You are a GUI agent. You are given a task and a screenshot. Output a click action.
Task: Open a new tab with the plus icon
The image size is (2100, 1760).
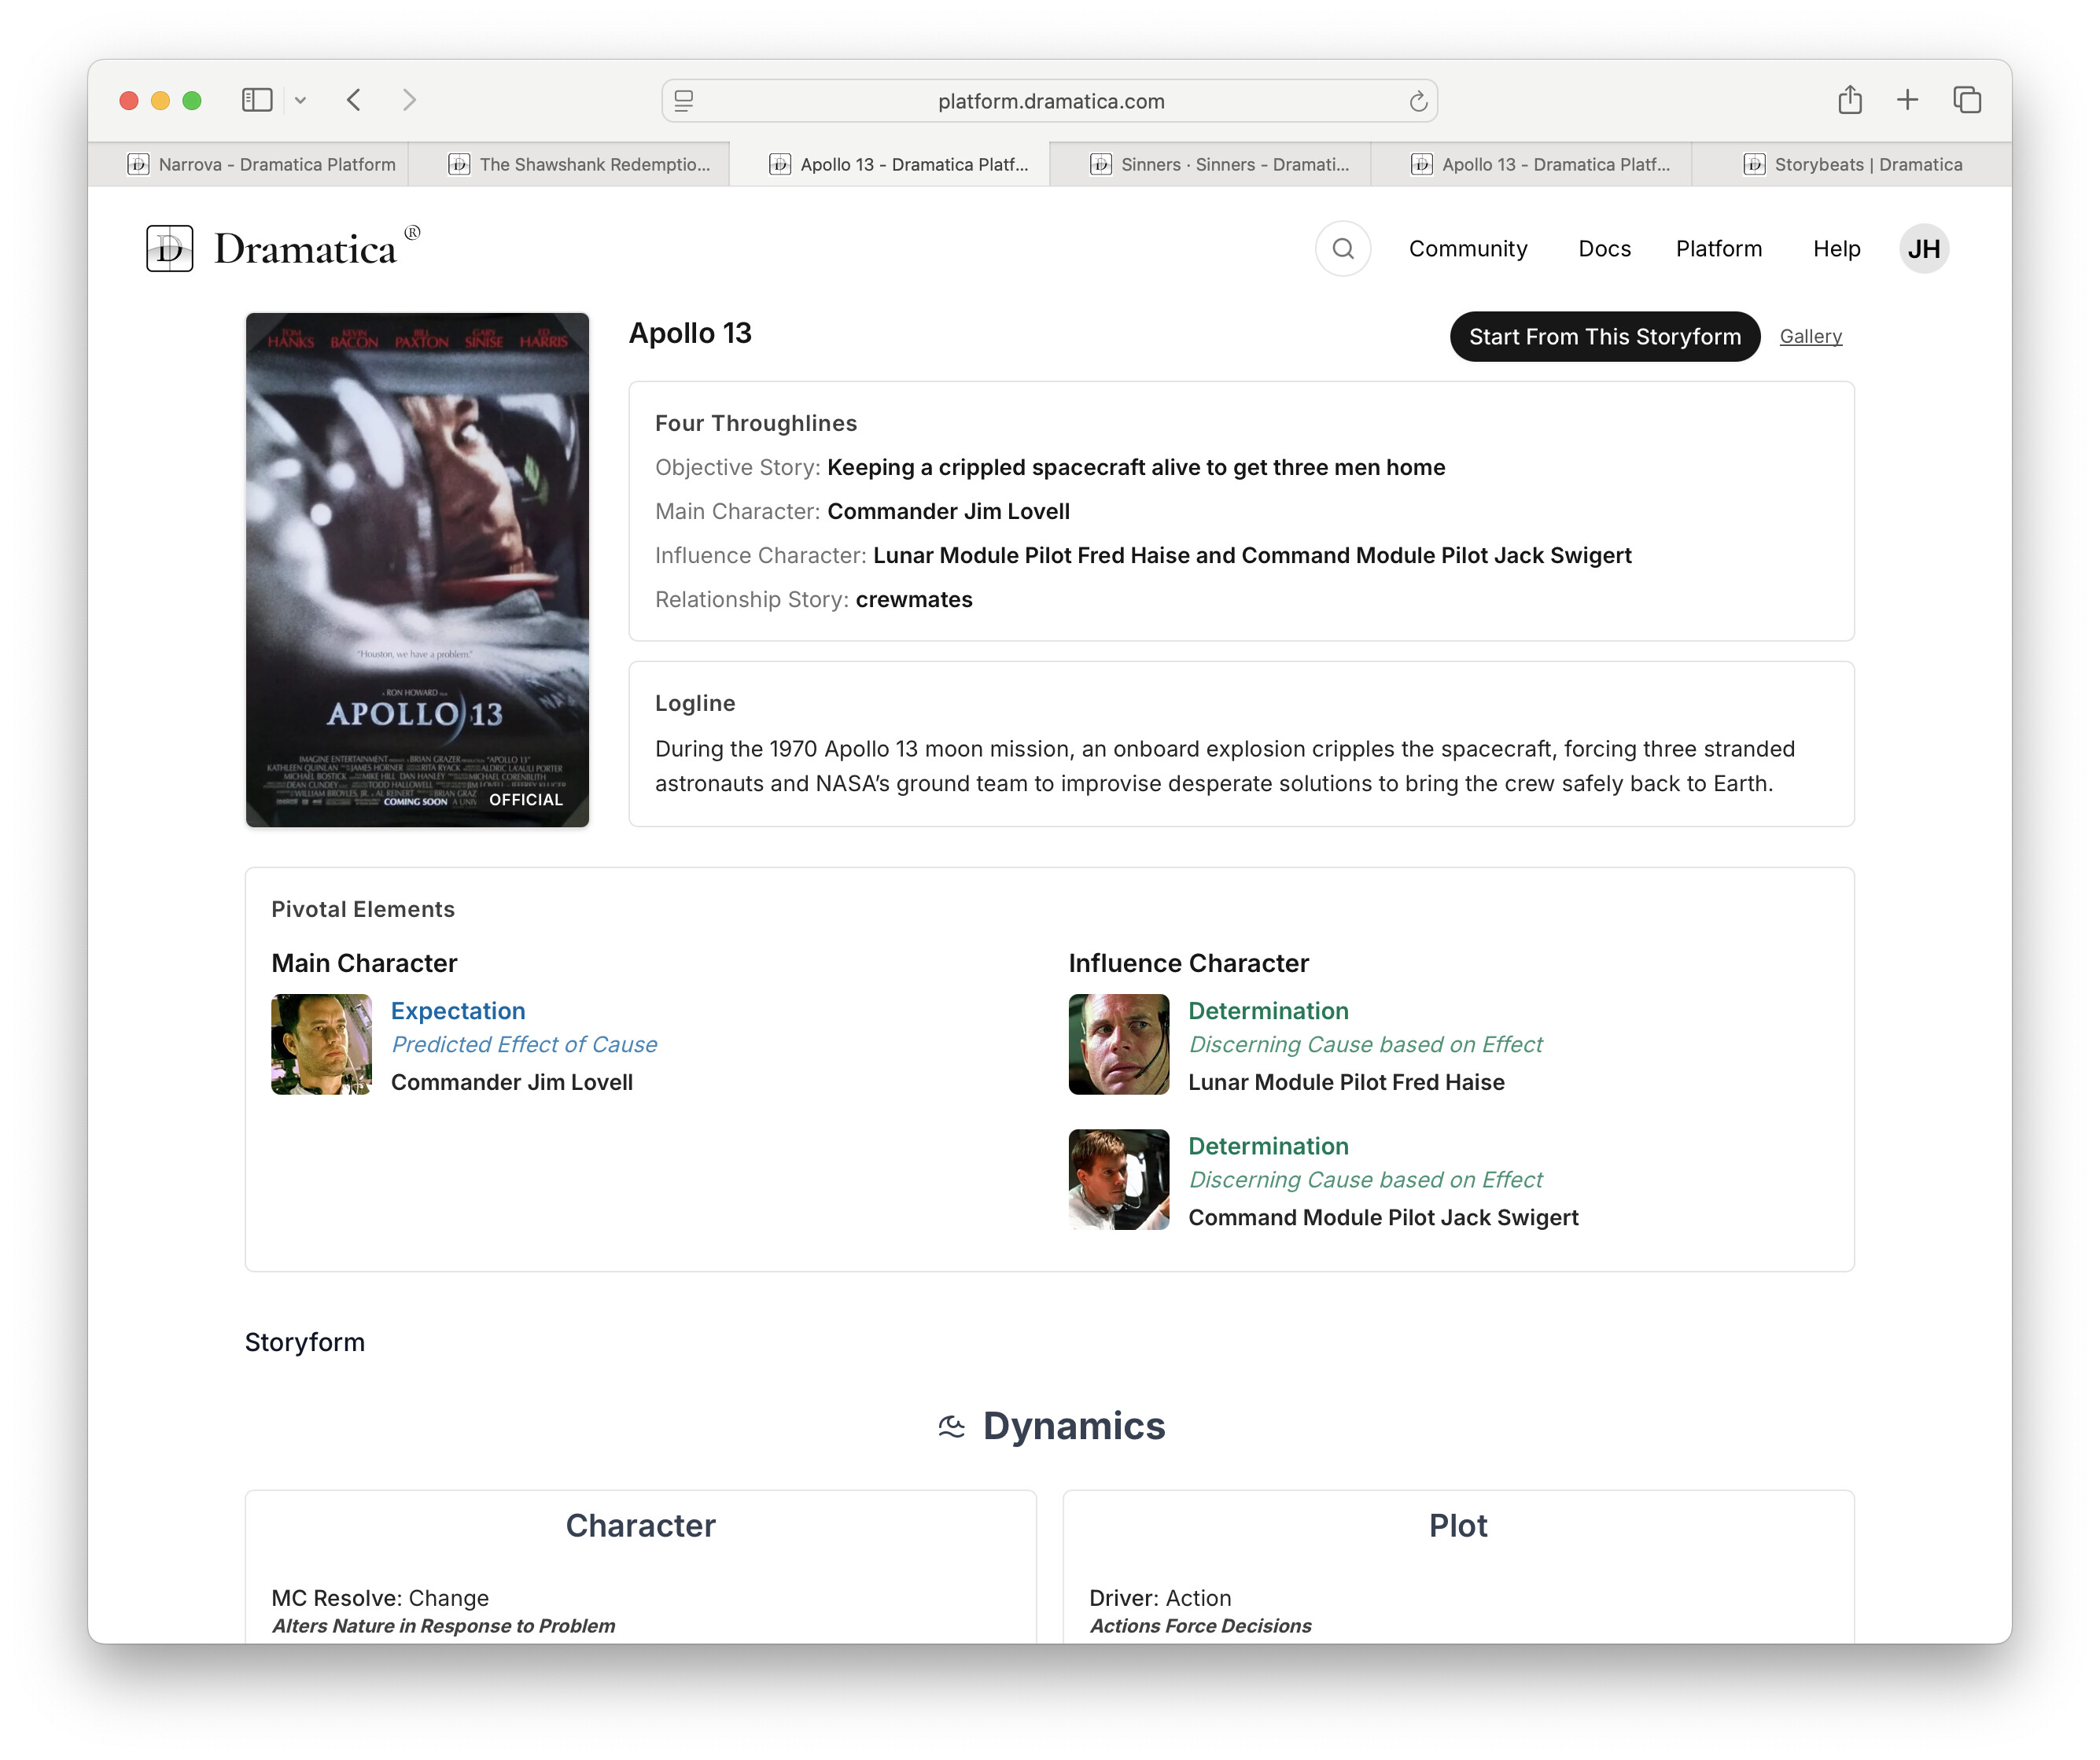tap(1907, 100)
